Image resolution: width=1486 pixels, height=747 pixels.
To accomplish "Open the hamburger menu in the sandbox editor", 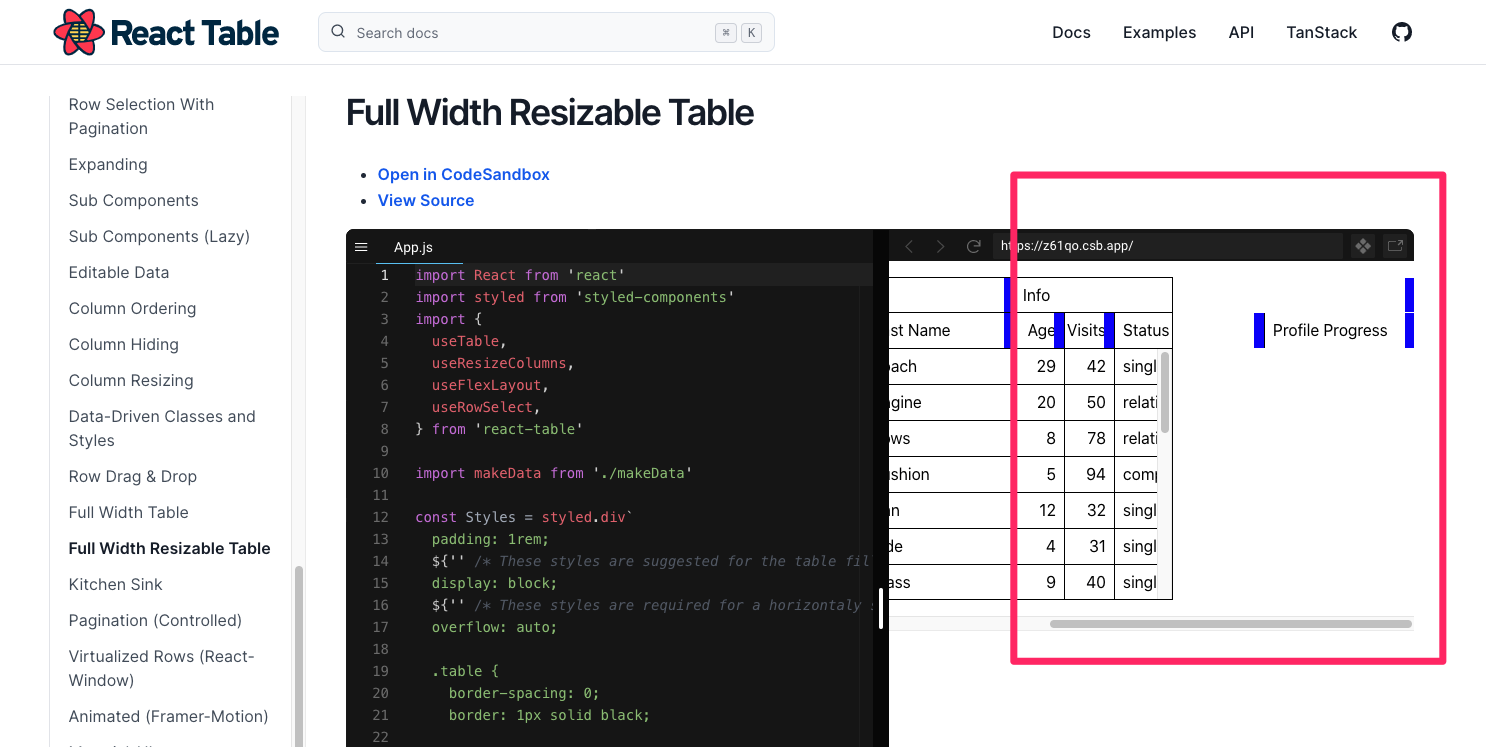I will [x=362, y=246].
